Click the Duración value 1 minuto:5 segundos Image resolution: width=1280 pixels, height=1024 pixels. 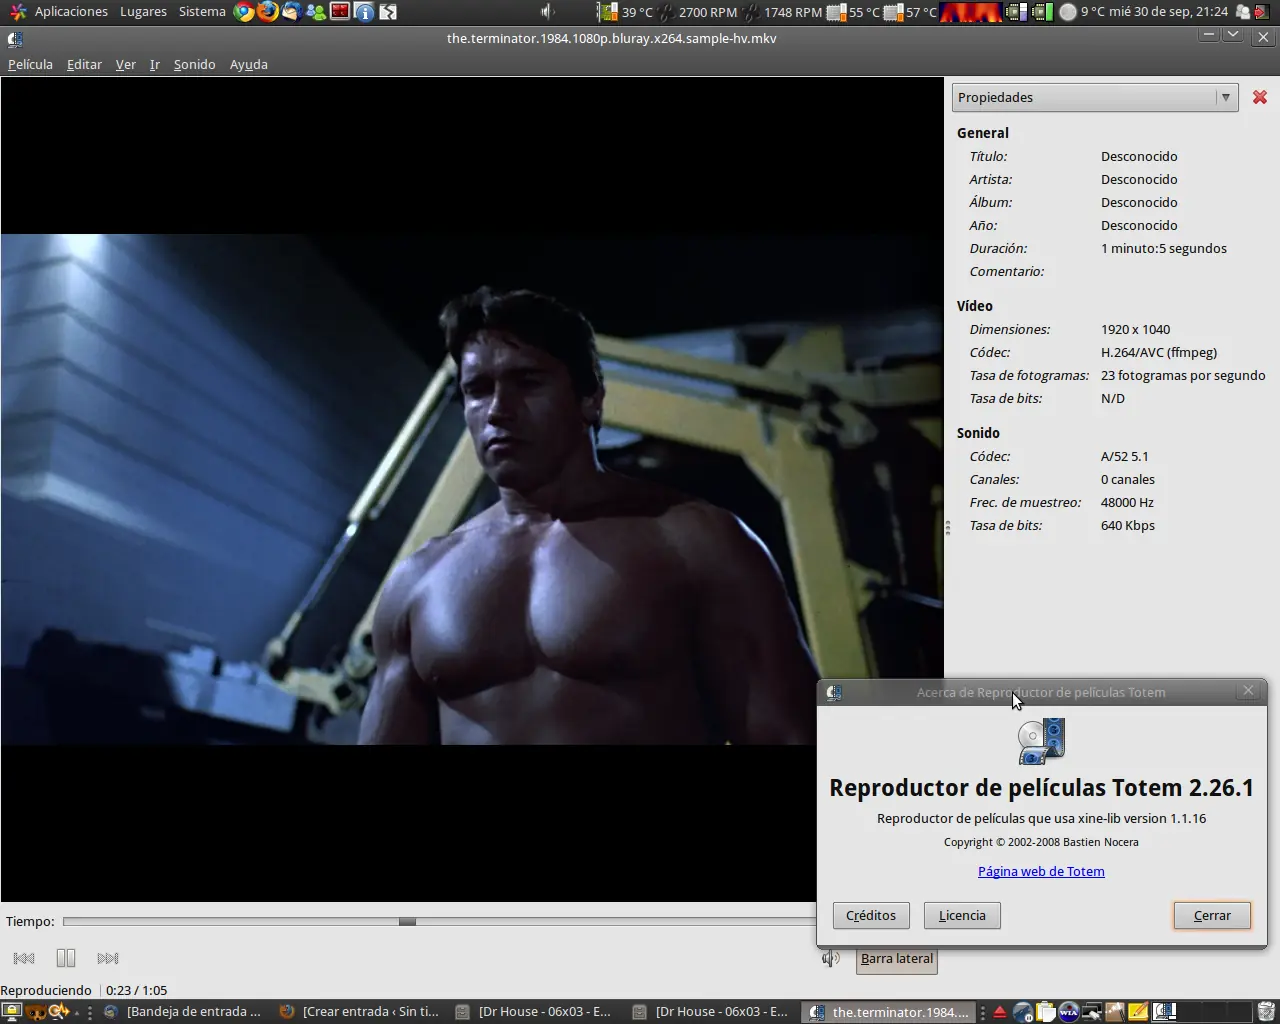[1163, 248]
